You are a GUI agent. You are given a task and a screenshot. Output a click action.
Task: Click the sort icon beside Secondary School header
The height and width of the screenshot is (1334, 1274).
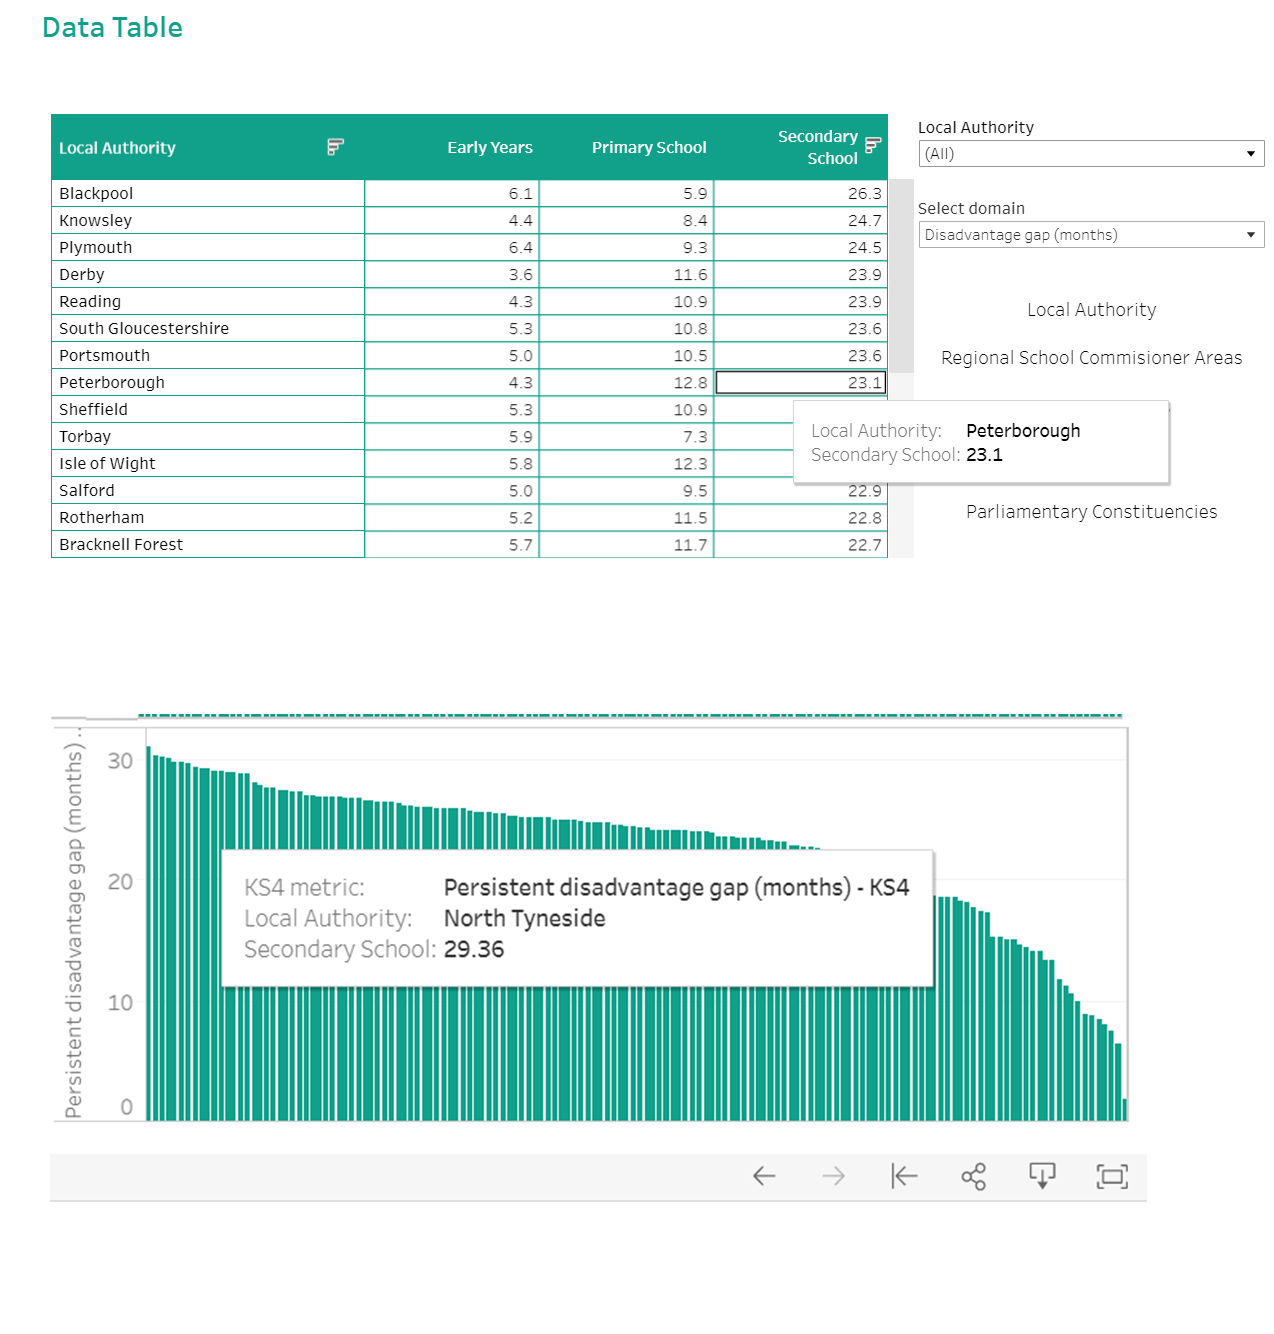873,145
